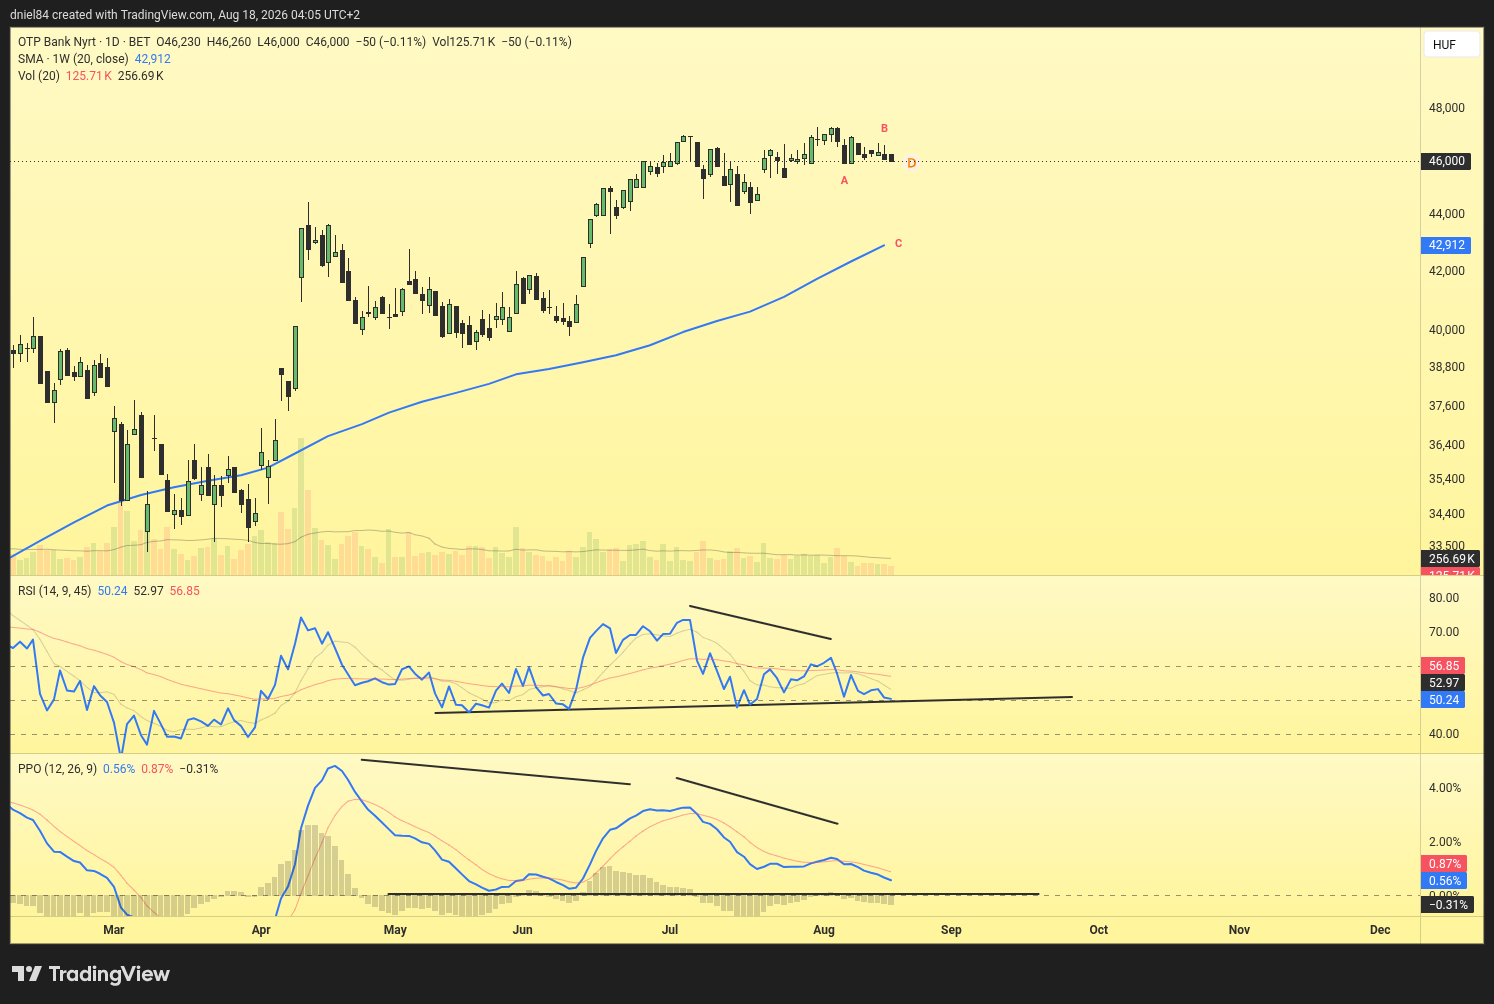This screenshot has width=1494, height=1004.
Task: Click the blue 42,912 SMA price-scale tag
Action: click(x=1446, y=245)
